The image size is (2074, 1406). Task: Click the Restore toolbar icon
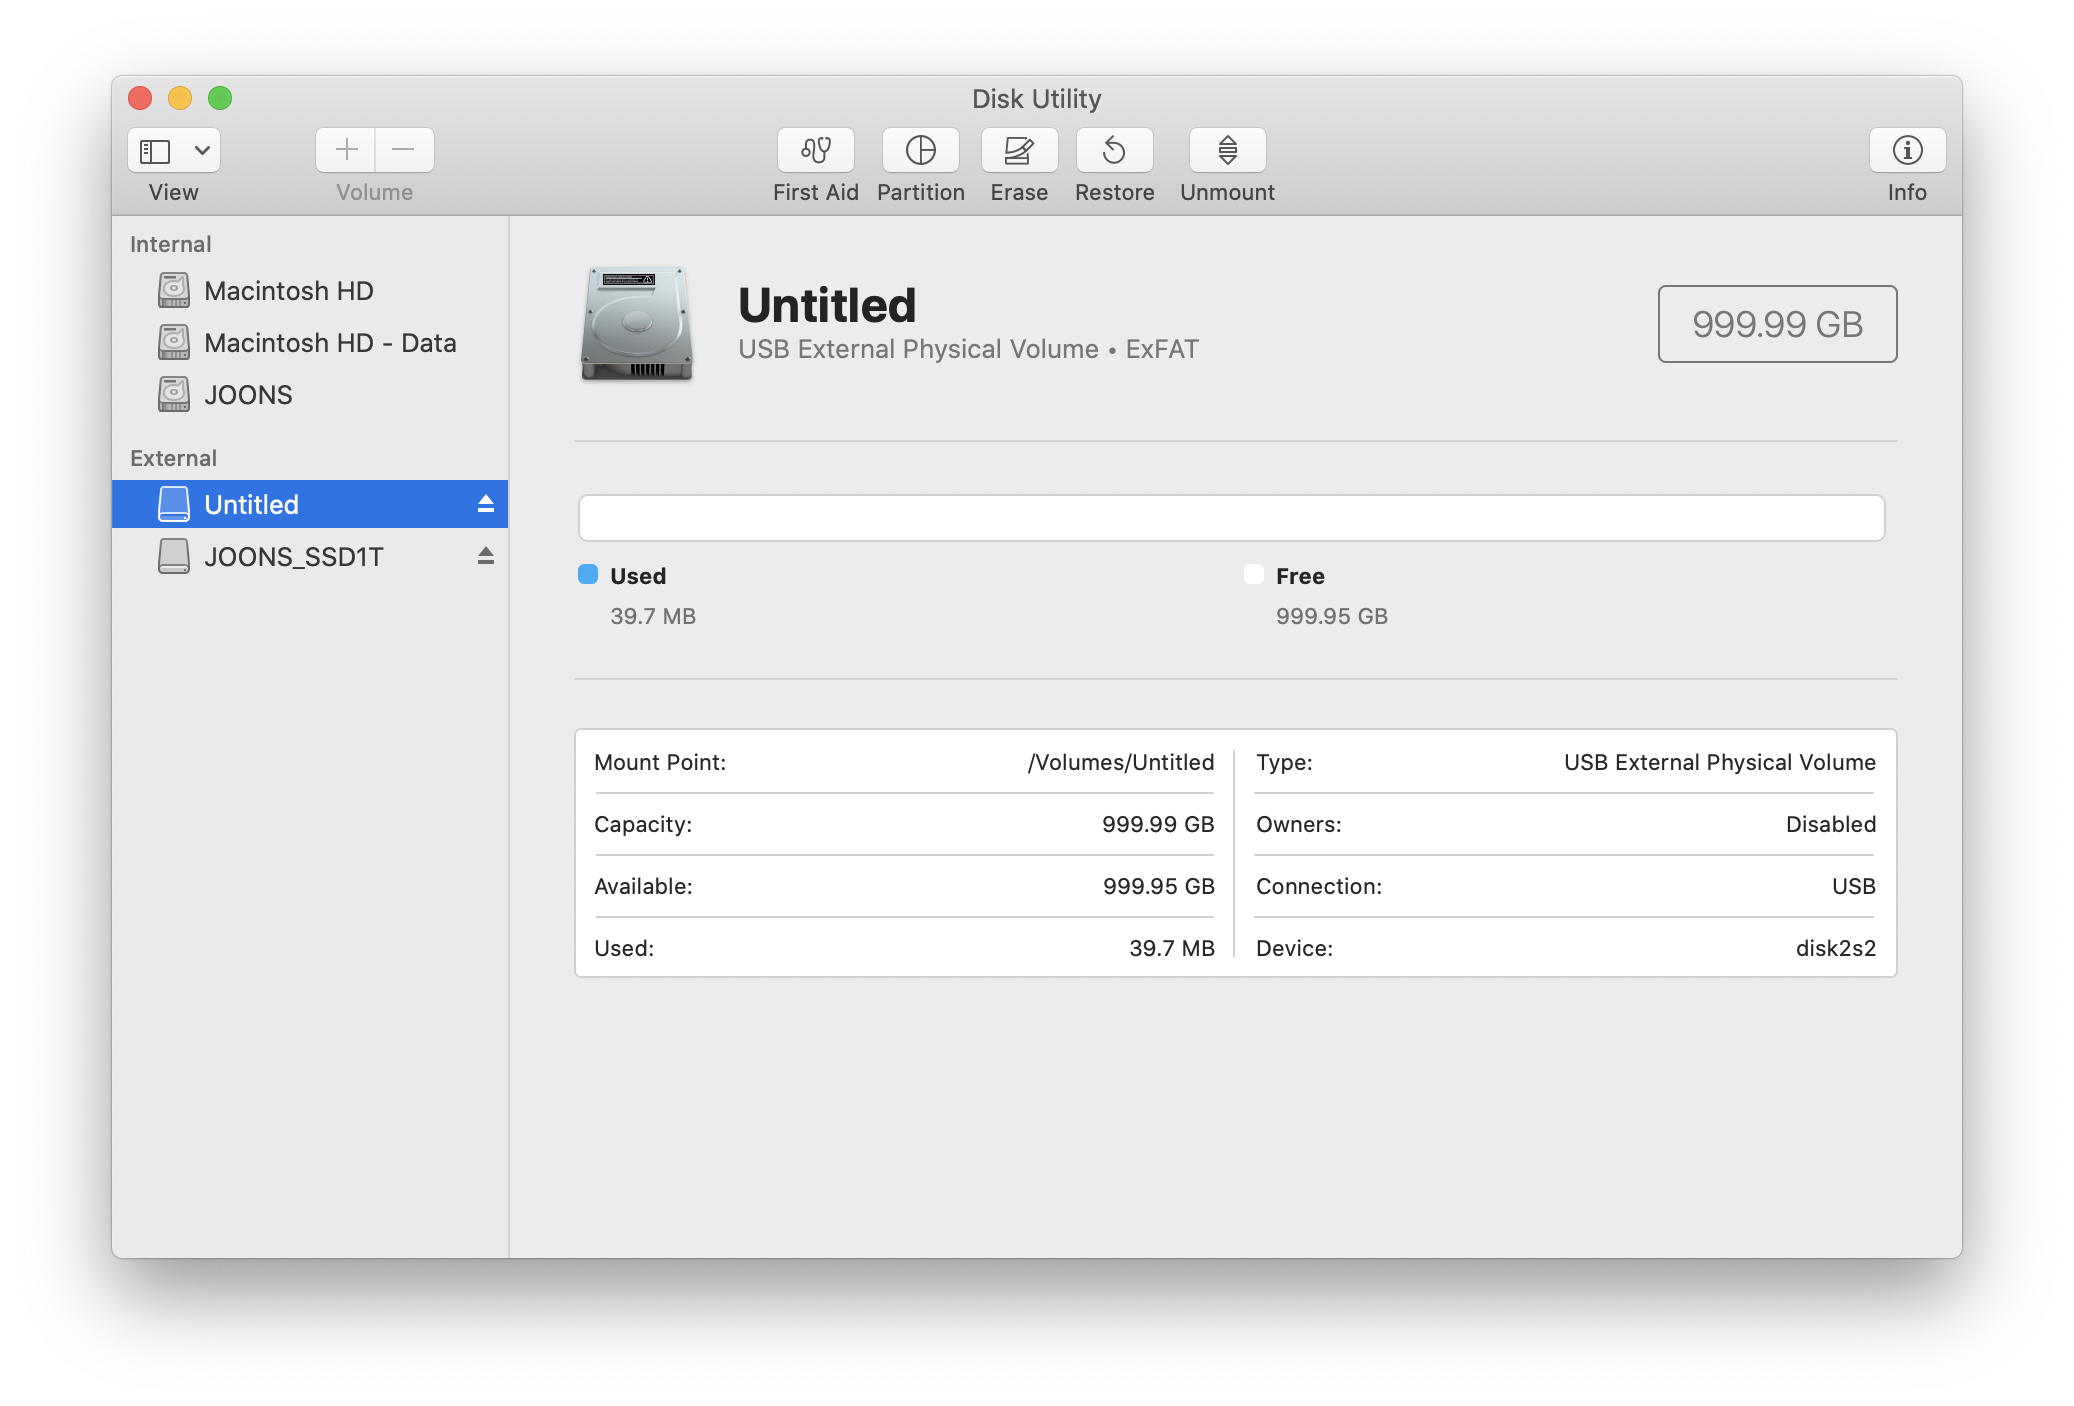pyautogui.click(x=1114, y=150)
